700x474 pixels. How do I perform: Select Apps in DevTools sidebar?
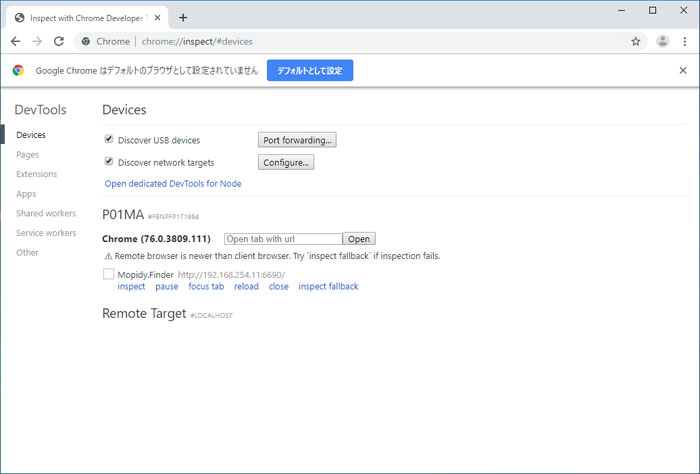point(26,194)
